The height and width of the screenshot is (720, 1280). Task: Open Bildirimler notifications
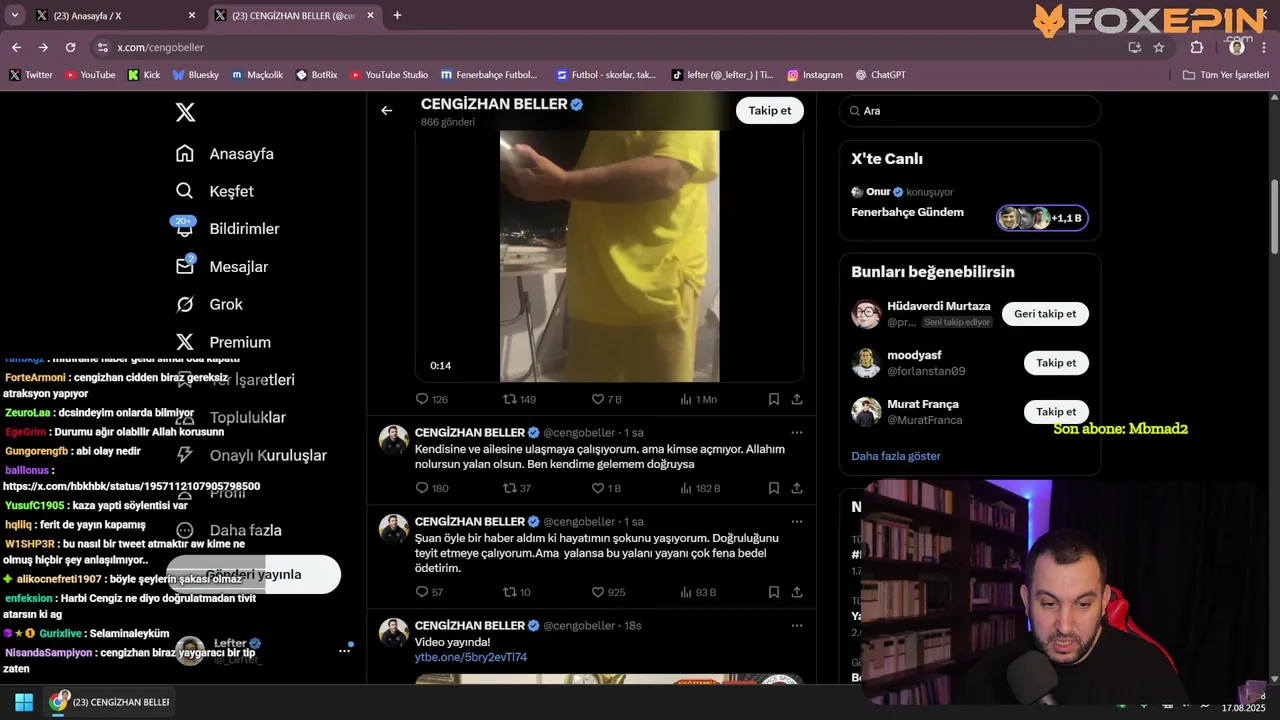pos(228,229)
